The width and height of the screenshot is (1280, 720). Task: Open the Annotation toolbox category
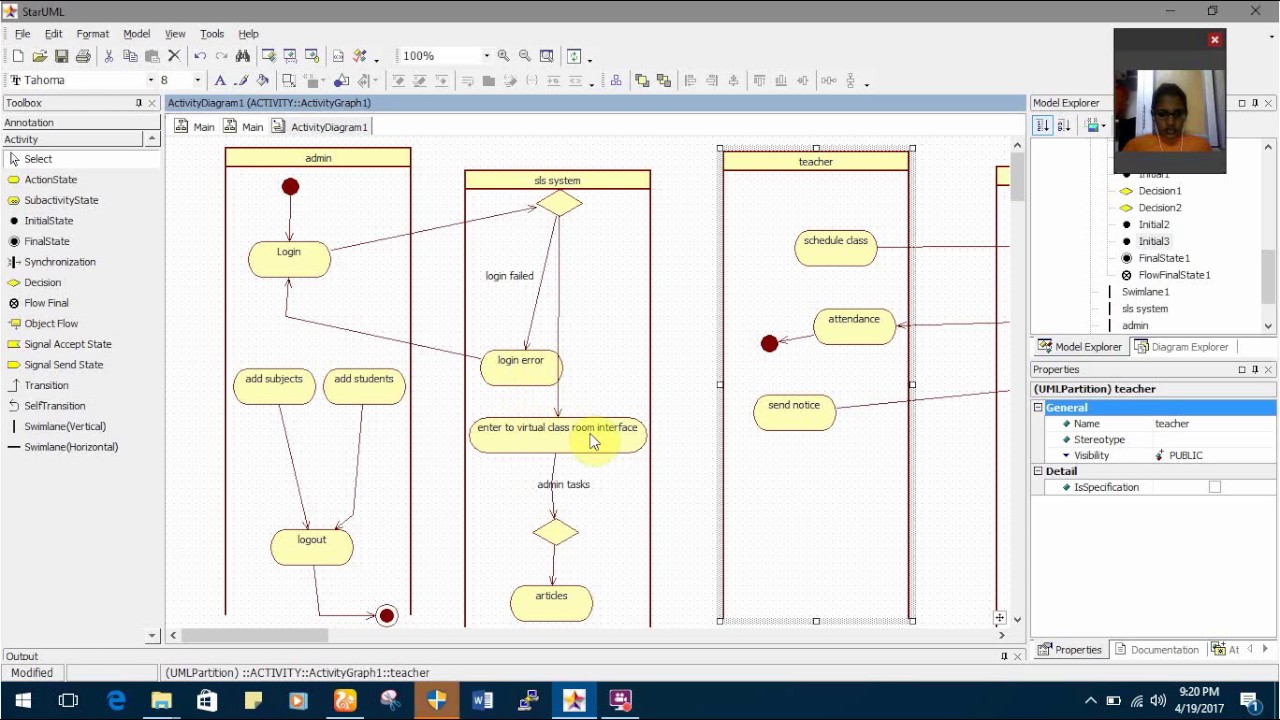80,122
